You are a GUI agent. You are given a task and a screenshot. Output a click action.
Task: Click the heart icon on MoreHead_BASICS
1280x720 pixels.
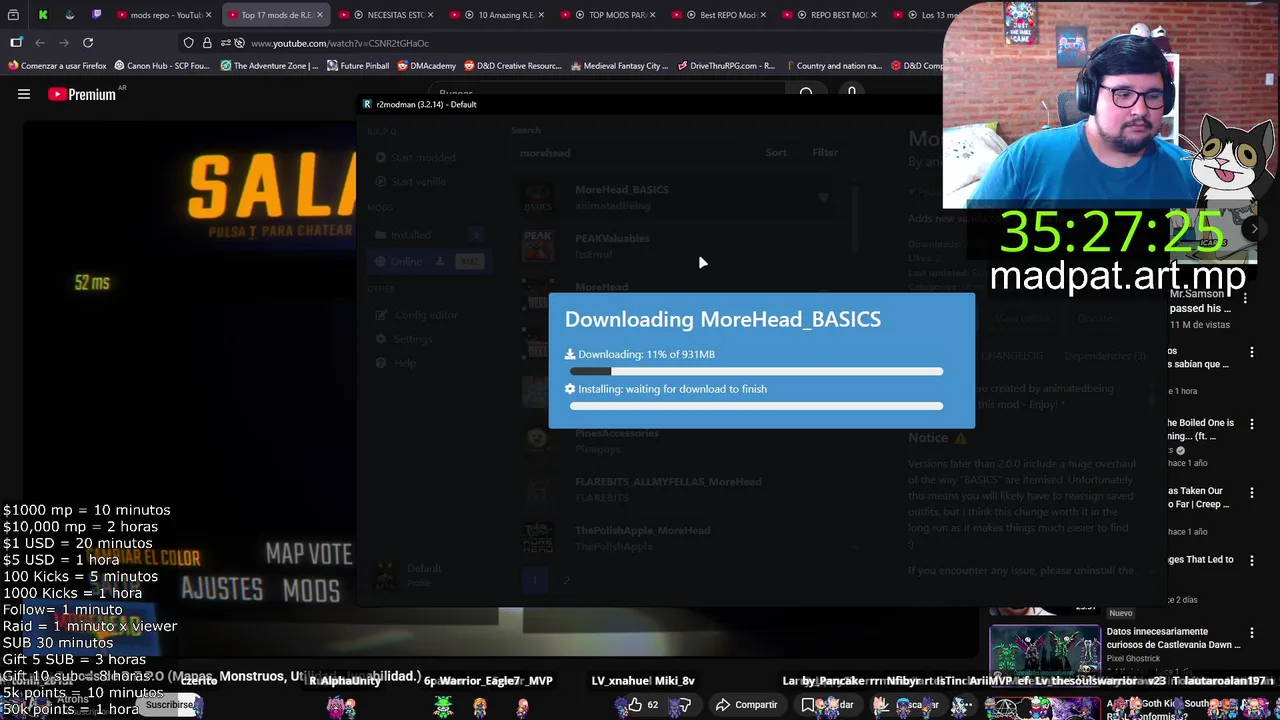[x=823, y=198]
